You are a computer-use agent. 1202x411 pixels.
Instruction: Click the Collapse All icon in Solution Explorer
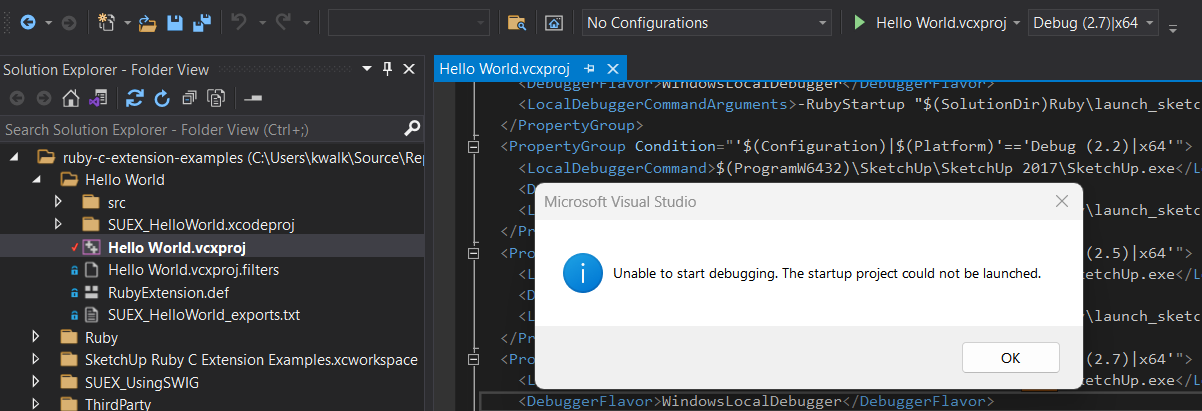click(x=189, y=98)
